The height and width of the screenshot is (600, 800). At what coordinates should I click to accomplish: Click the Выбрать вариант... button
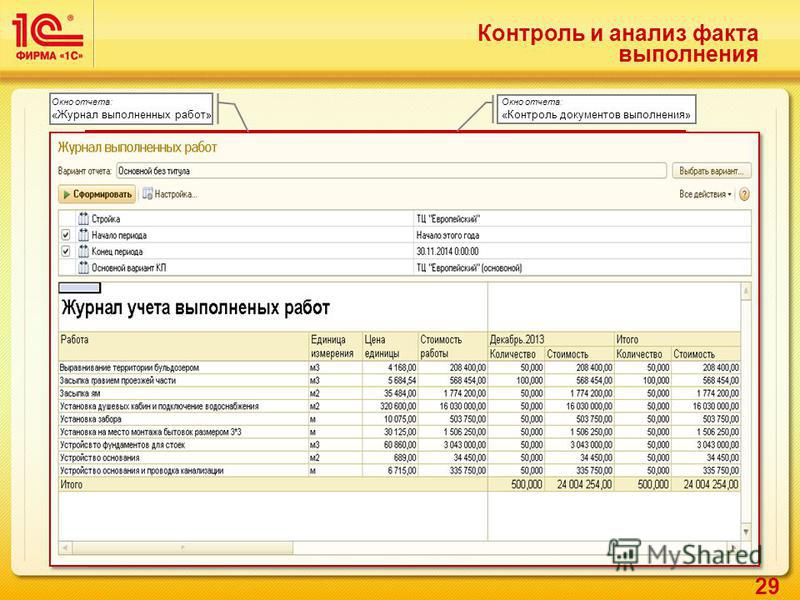pyautogui.click(x=711, y=171)
